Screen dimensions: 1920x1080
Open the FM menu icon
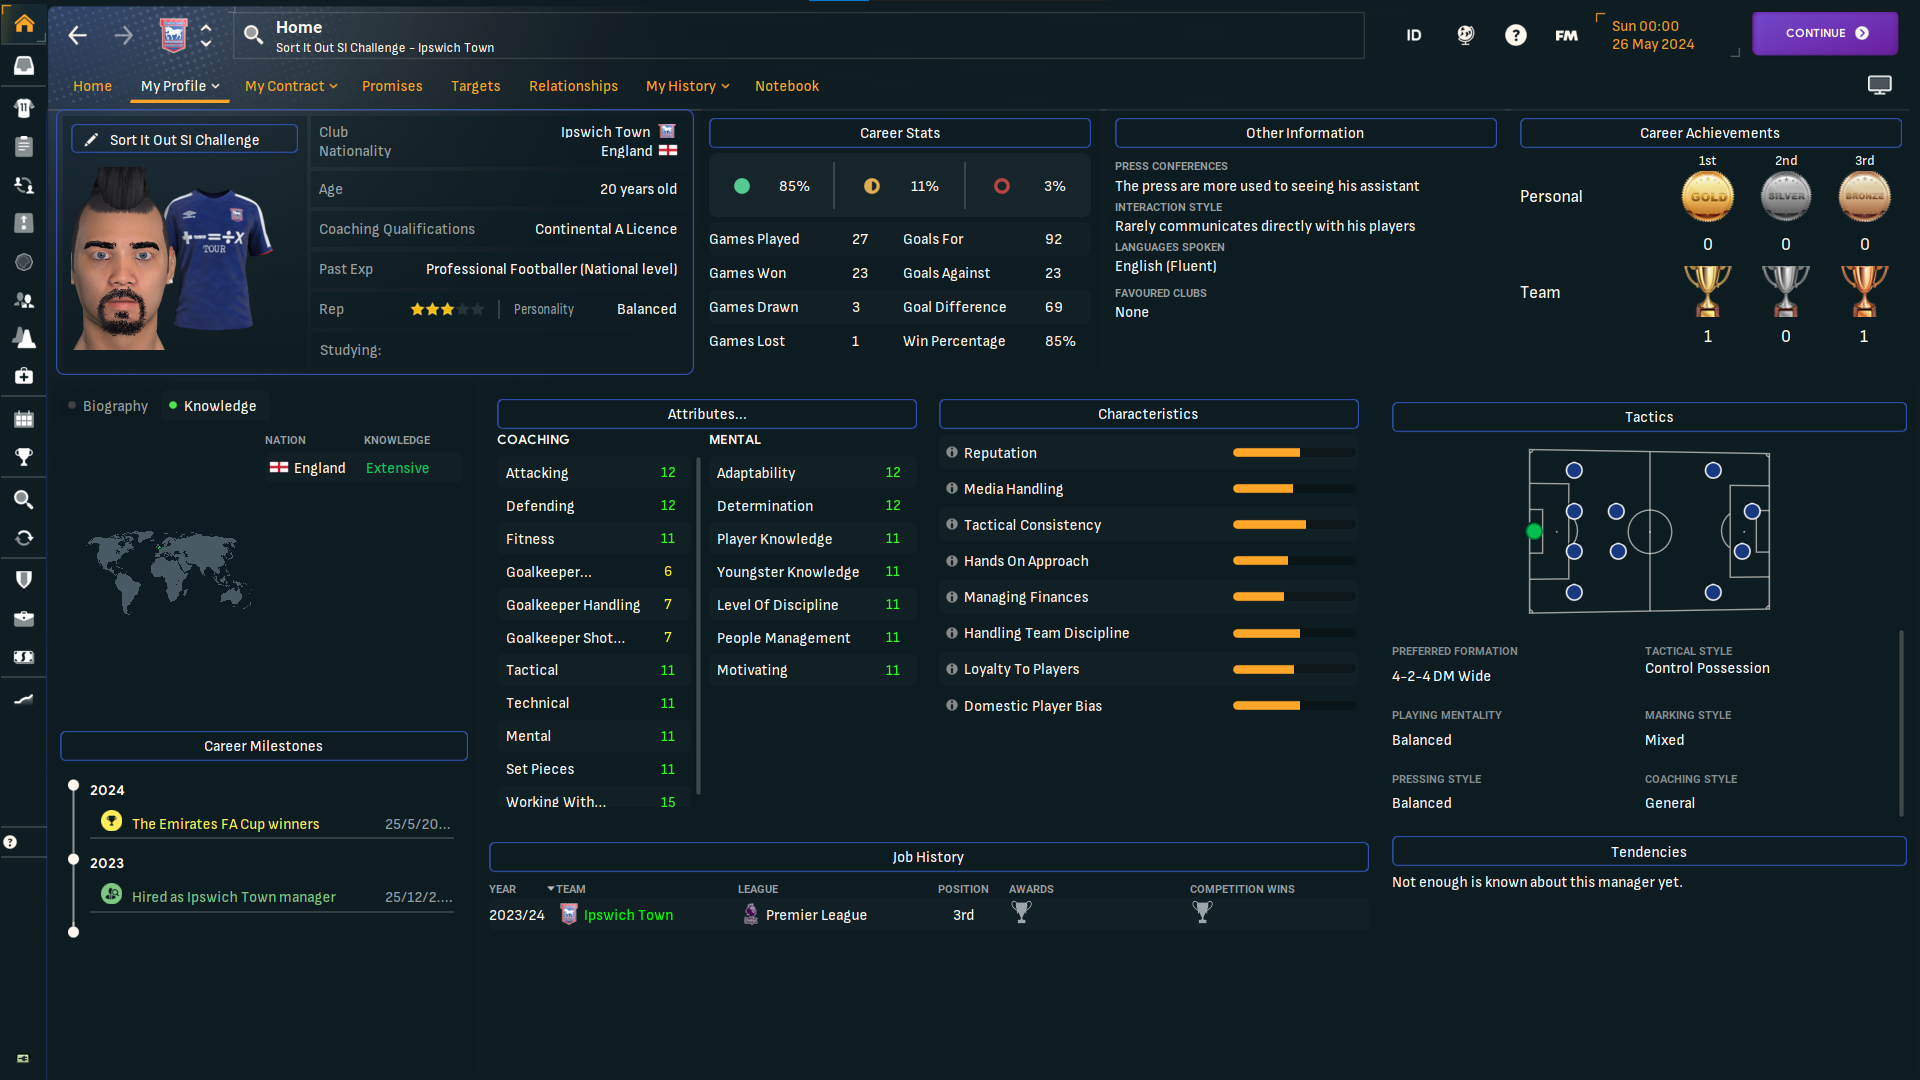pos(1567,35)
